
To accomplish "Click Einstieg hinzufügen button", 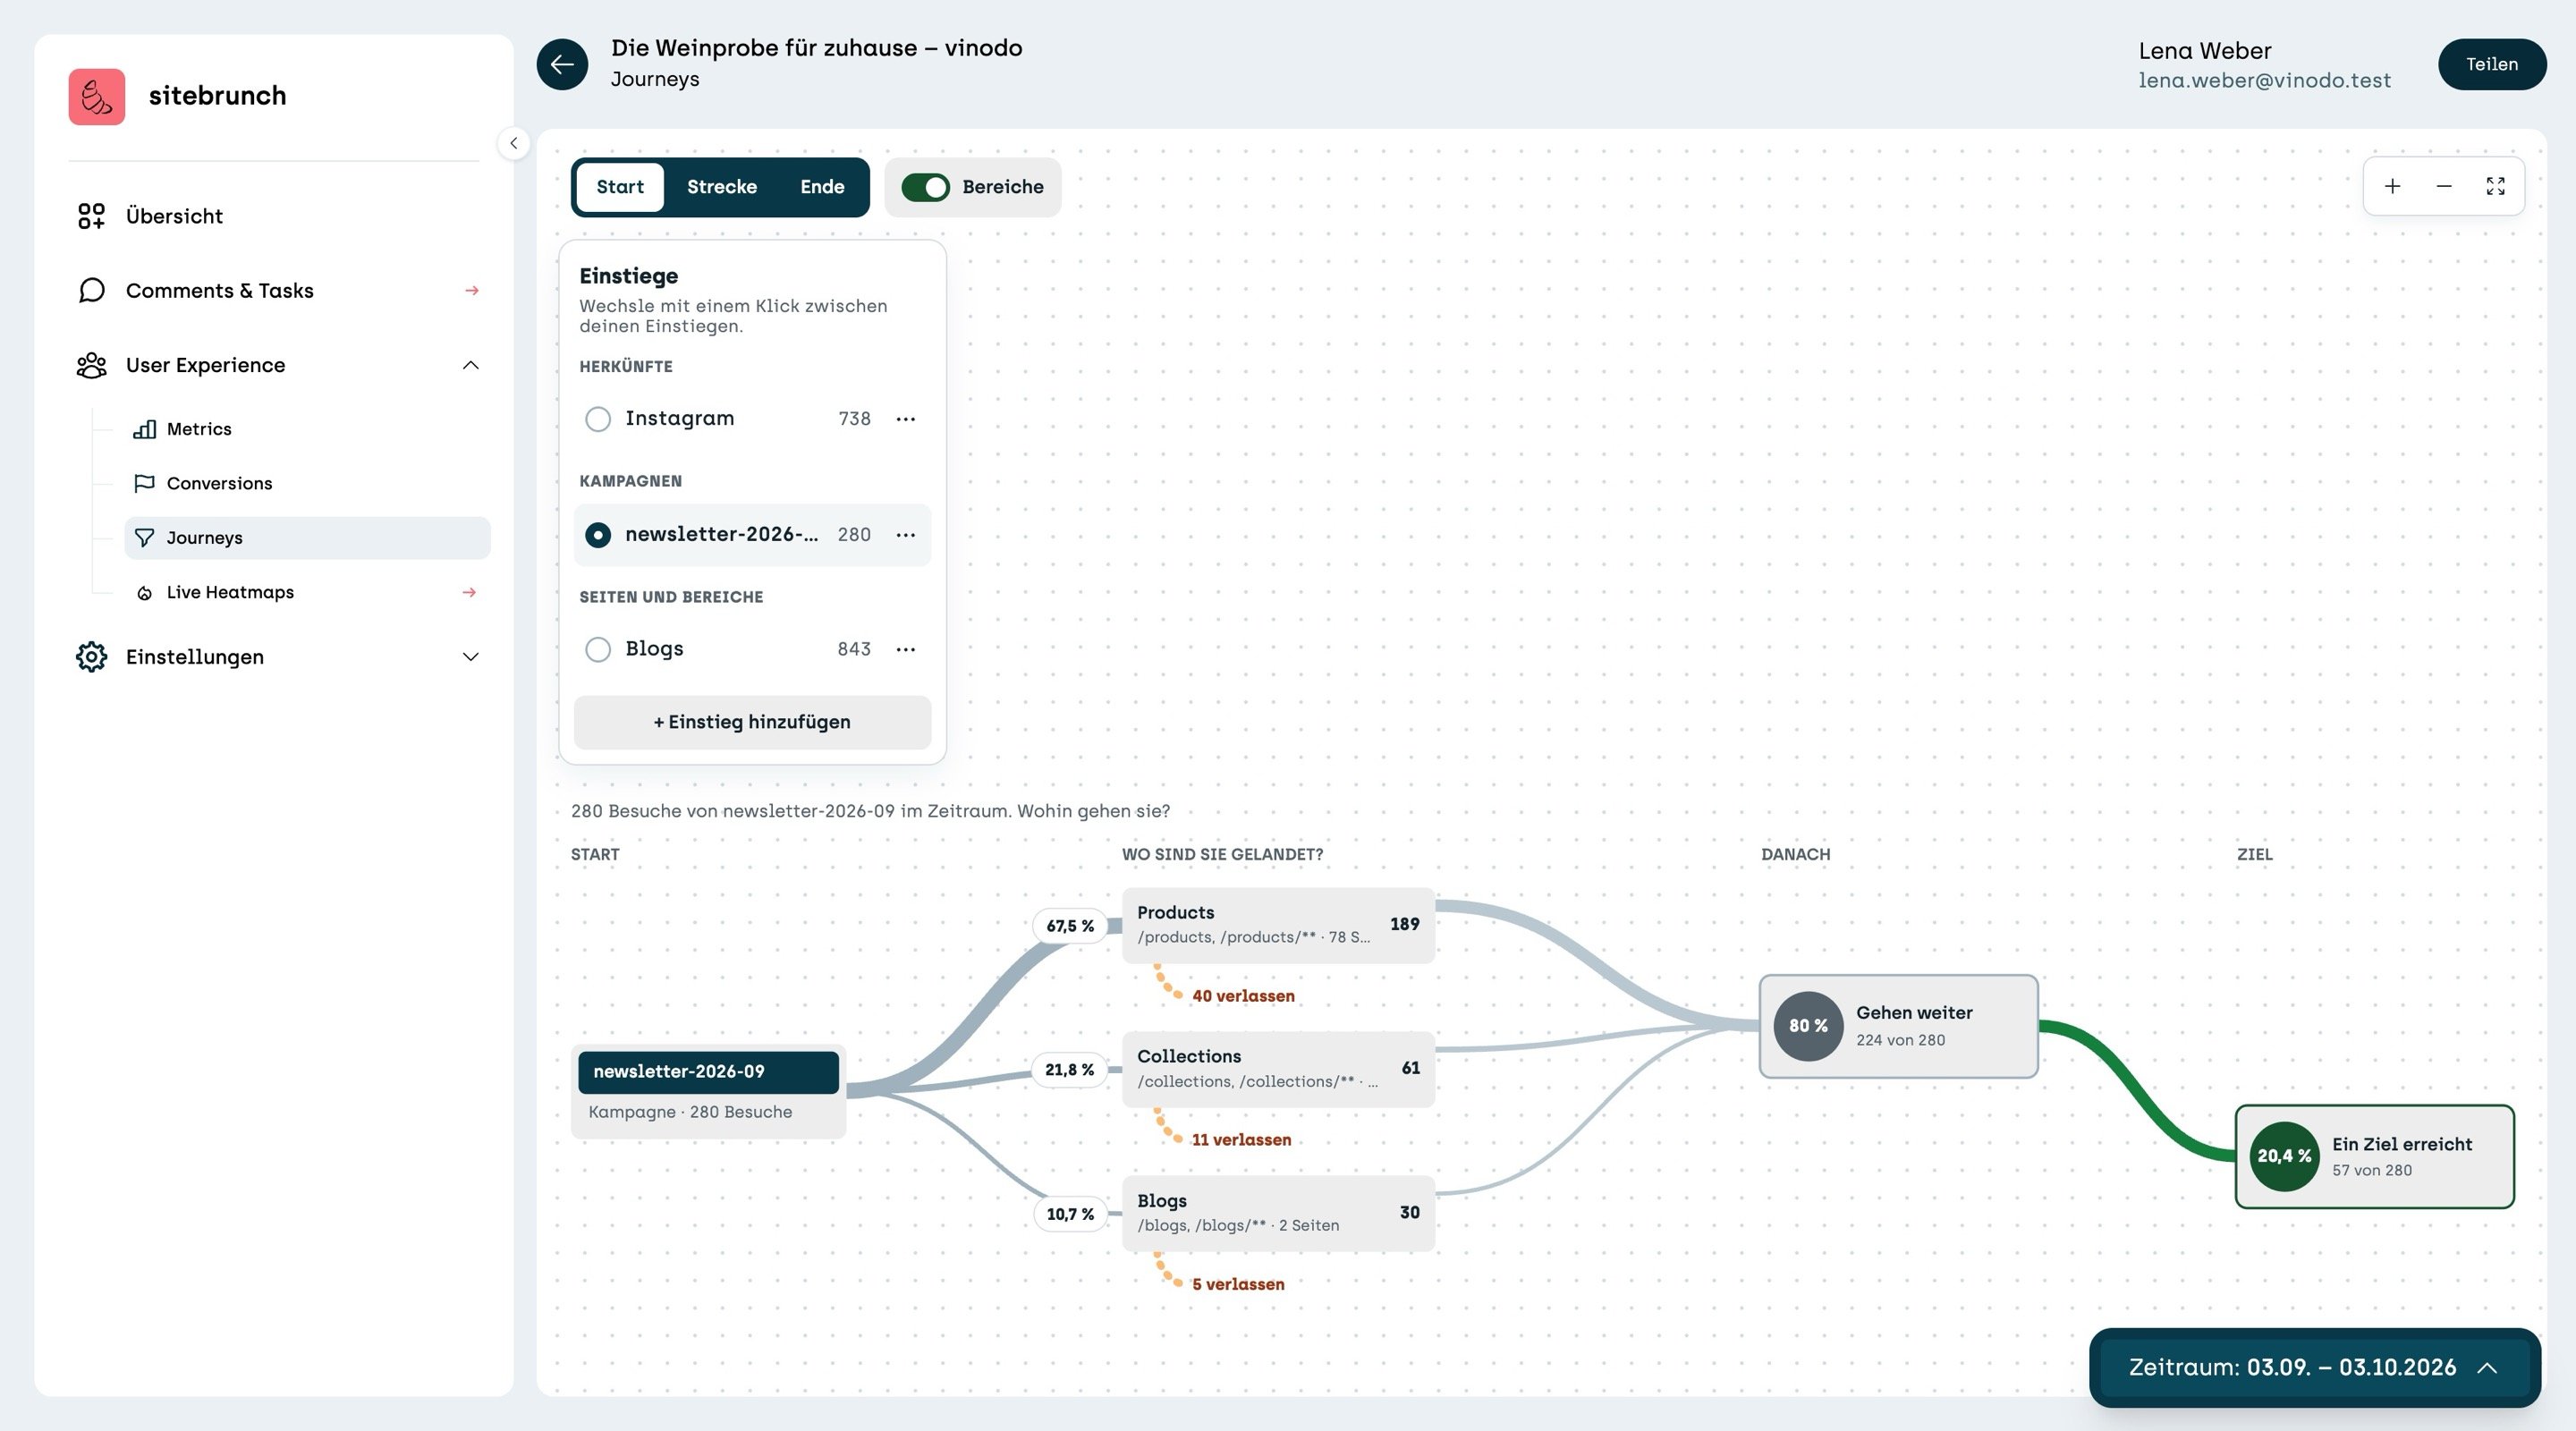I will coord(752,722).
